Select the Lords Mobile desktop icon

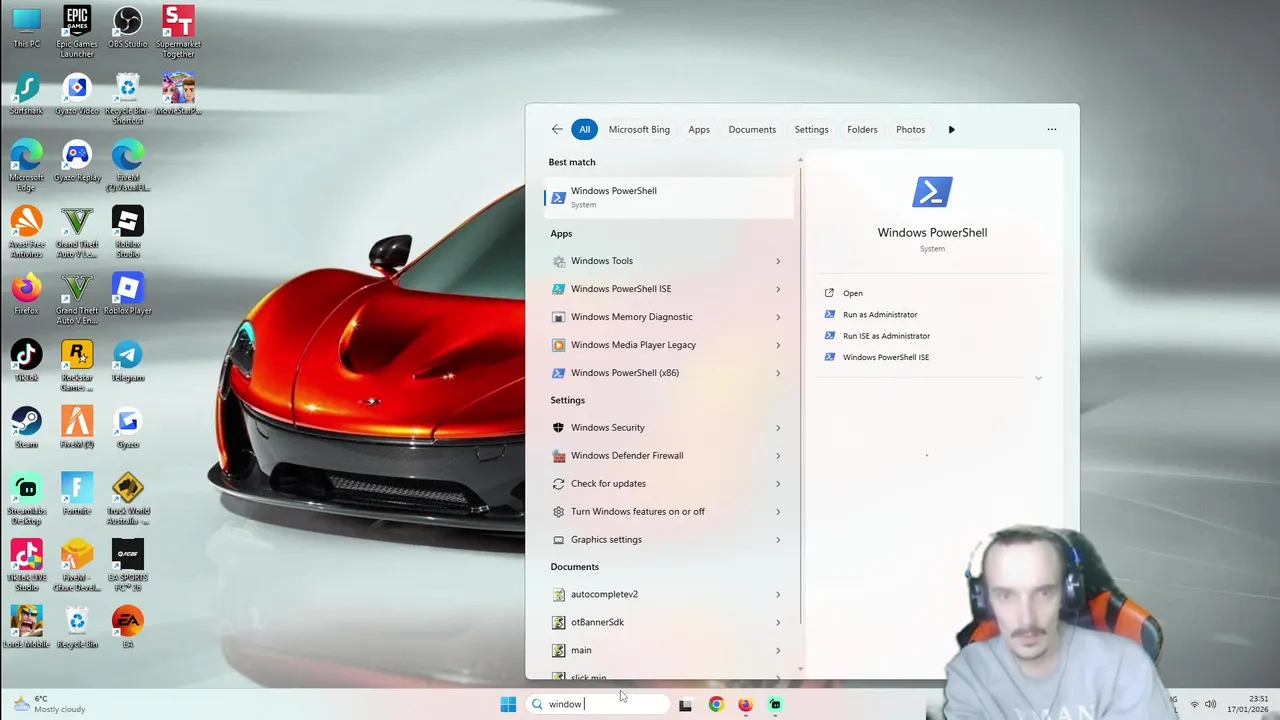(27, 628)
